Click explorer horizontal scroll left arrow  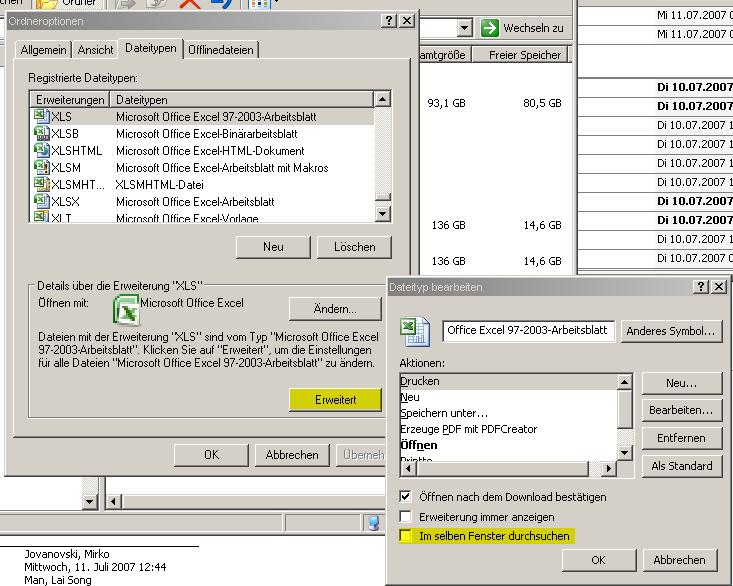click(x=113, y=502)
